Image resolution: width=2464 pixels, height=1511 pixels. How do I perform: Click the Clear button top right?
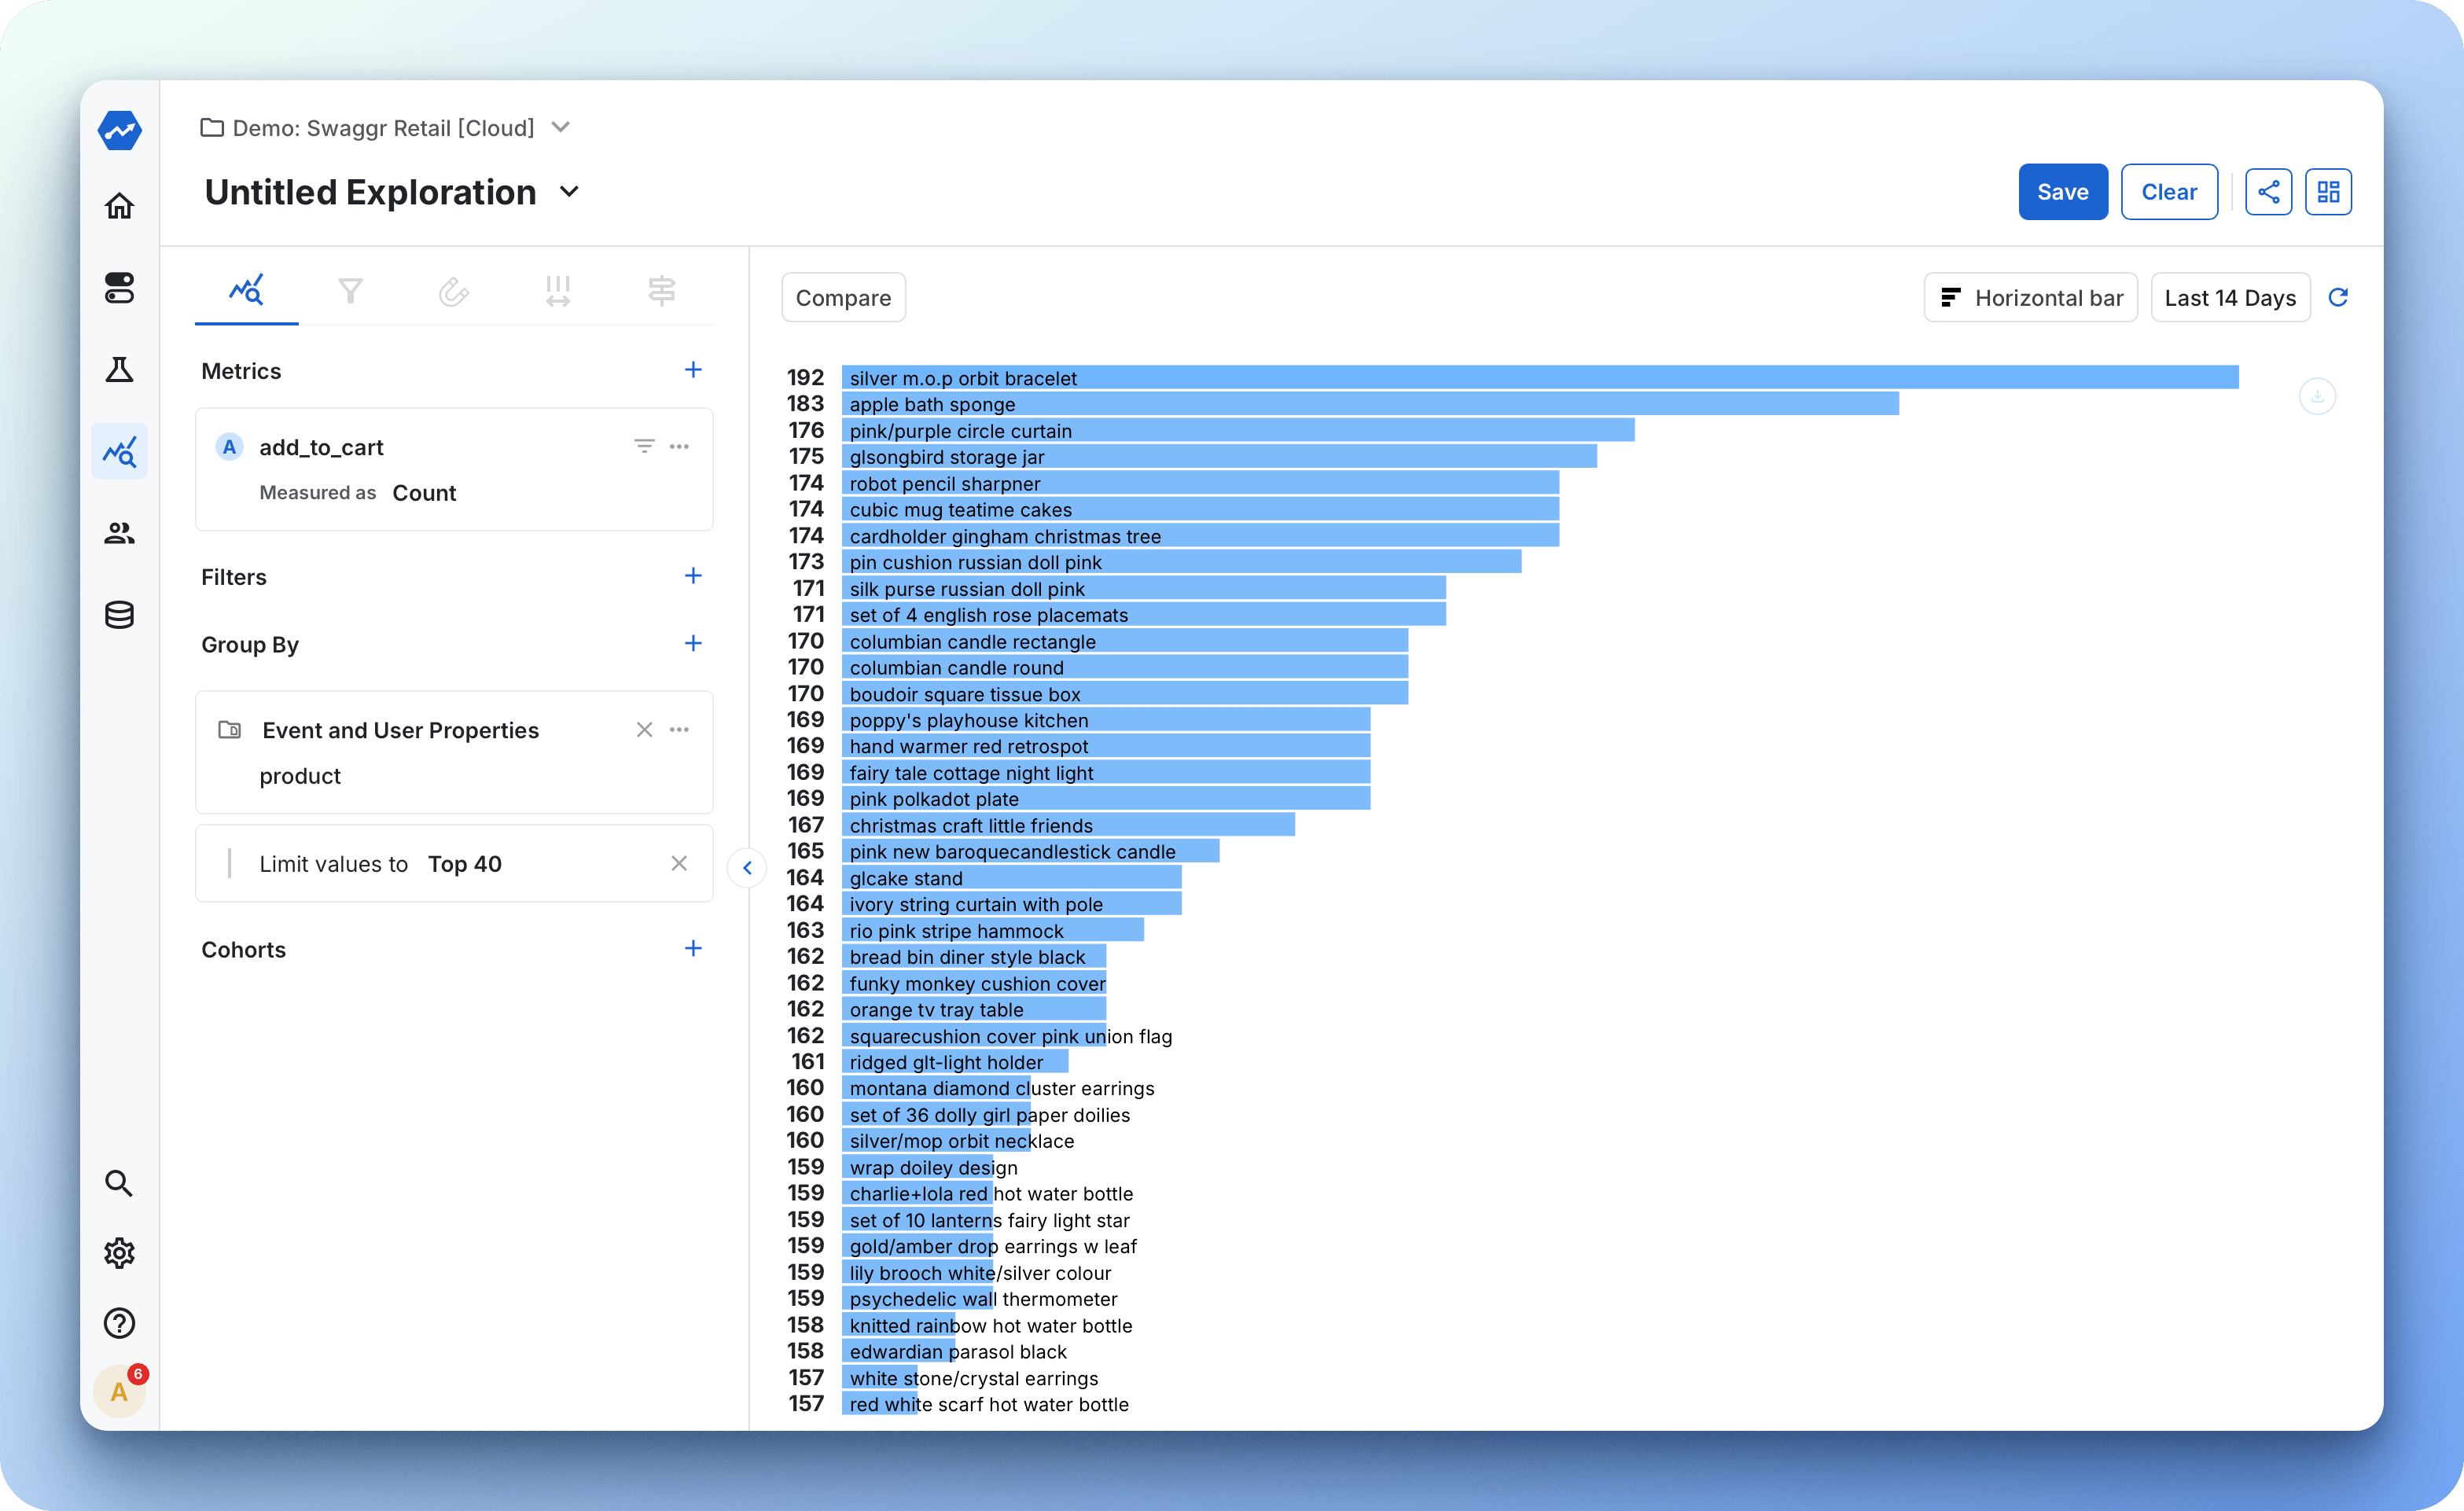click(x=2167, y=190)
